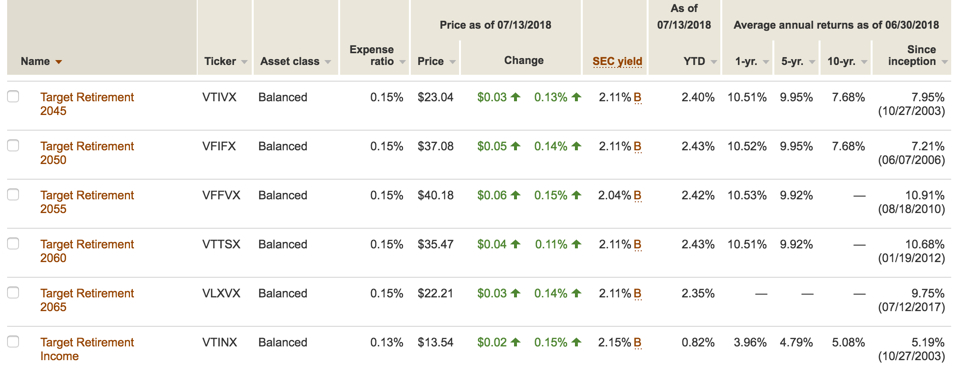Sort by Since inception arrow
This screenshot has height=379, width=974.
pyautogui.click(x=945, y=62)
